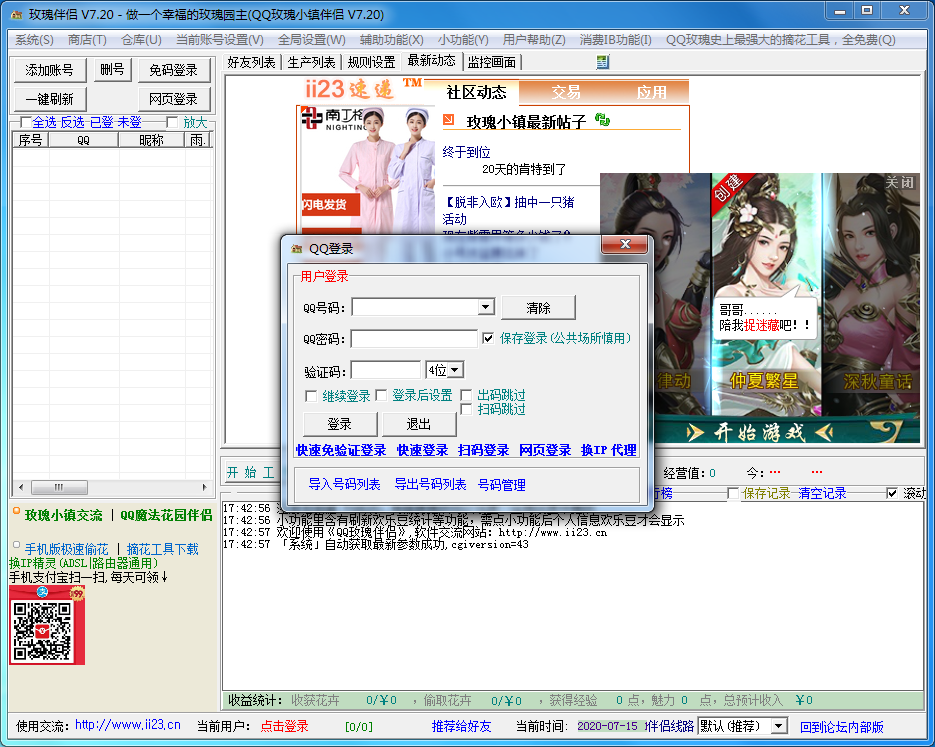Viewport: 935px width, 747px height.
Task: Open the 消费IB功能(I) menu
Action: [x=615, y=40]
